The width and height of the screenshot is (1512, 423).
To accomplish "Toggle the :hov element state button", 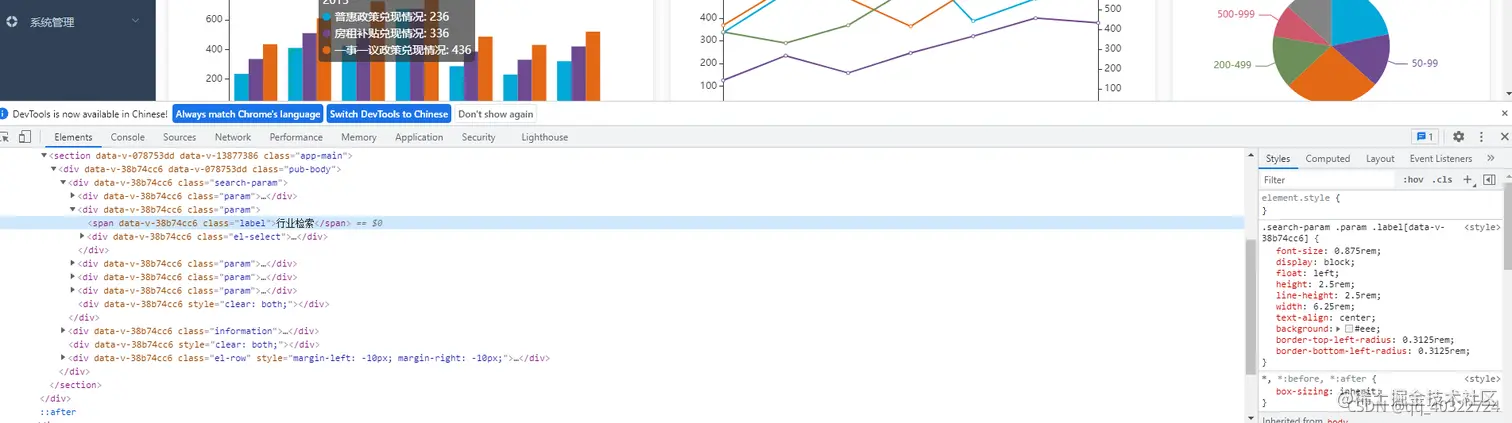I will (1413, 180).
